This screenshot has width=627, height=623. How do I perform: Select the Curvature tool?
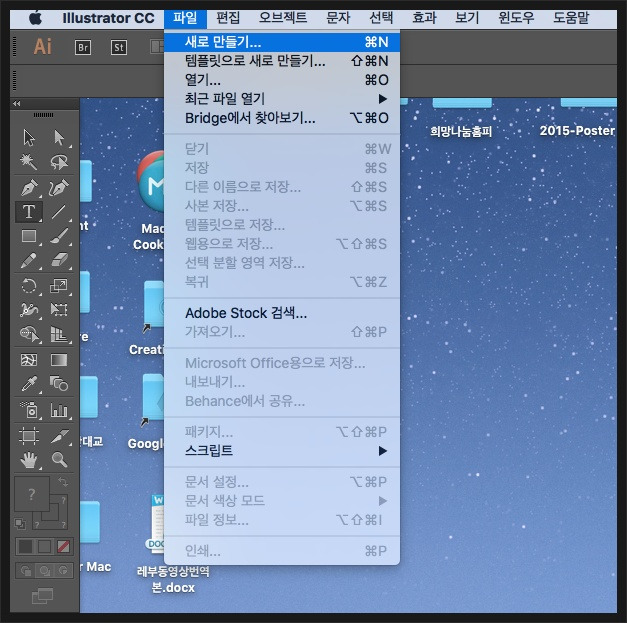[59, 188]
